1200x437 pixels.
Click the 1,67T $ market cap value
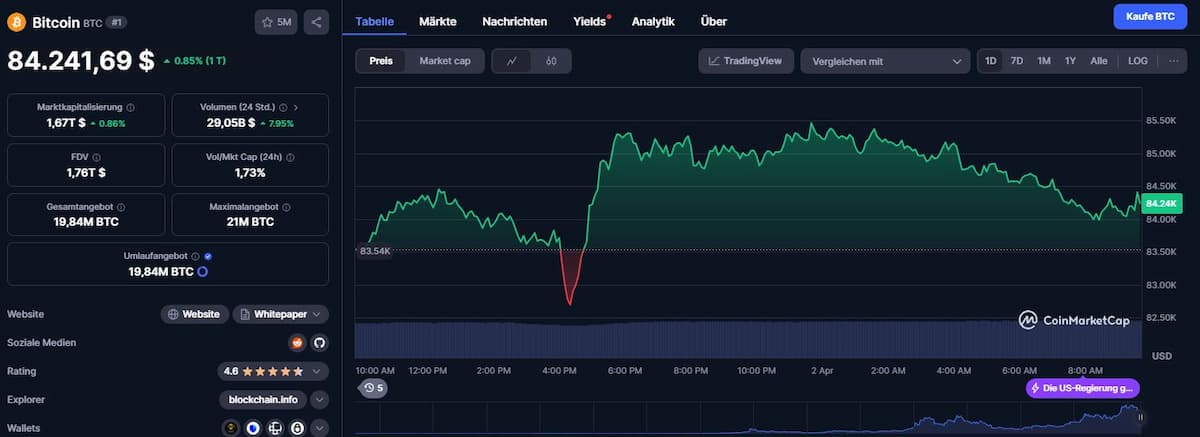point(67,123)
